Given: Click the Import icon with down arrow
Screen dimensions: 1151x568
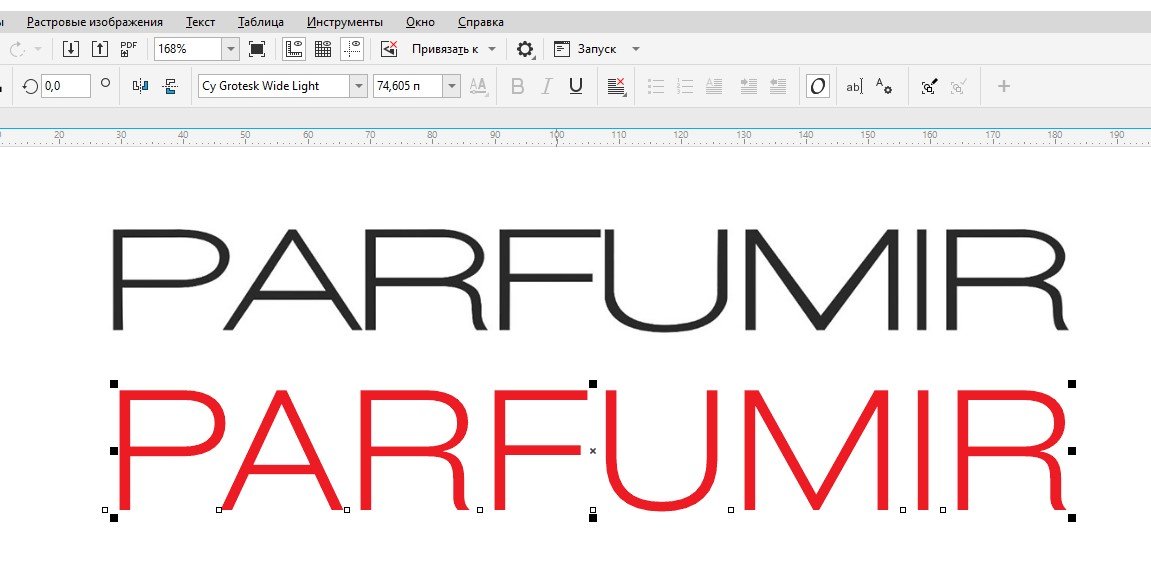Looking at the screenshot, I should point(70,49).
